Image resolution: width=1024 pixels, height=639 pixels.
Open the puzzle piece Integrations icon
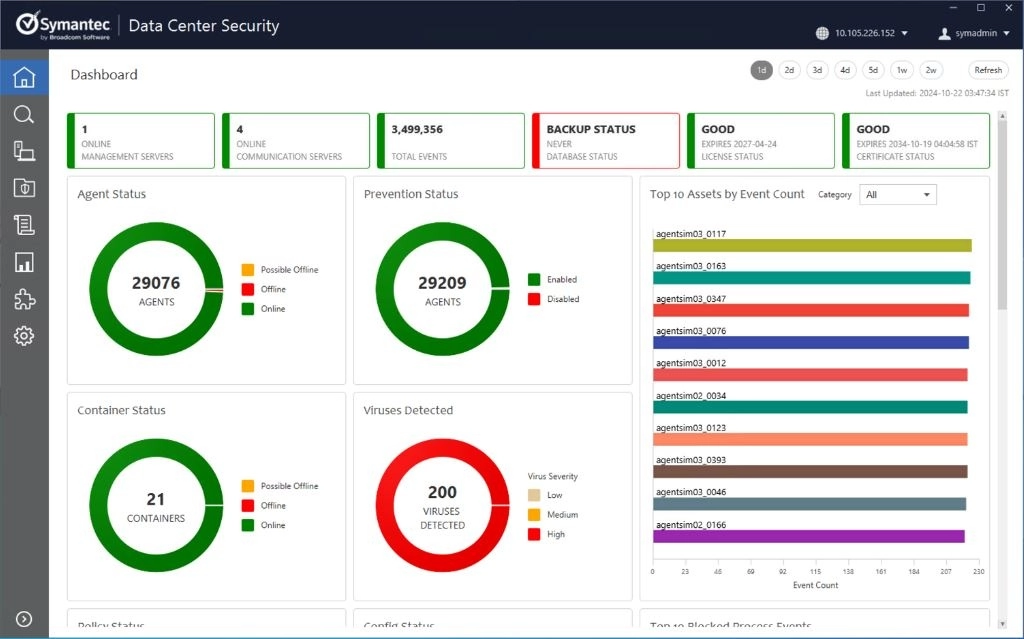(24, 299)
